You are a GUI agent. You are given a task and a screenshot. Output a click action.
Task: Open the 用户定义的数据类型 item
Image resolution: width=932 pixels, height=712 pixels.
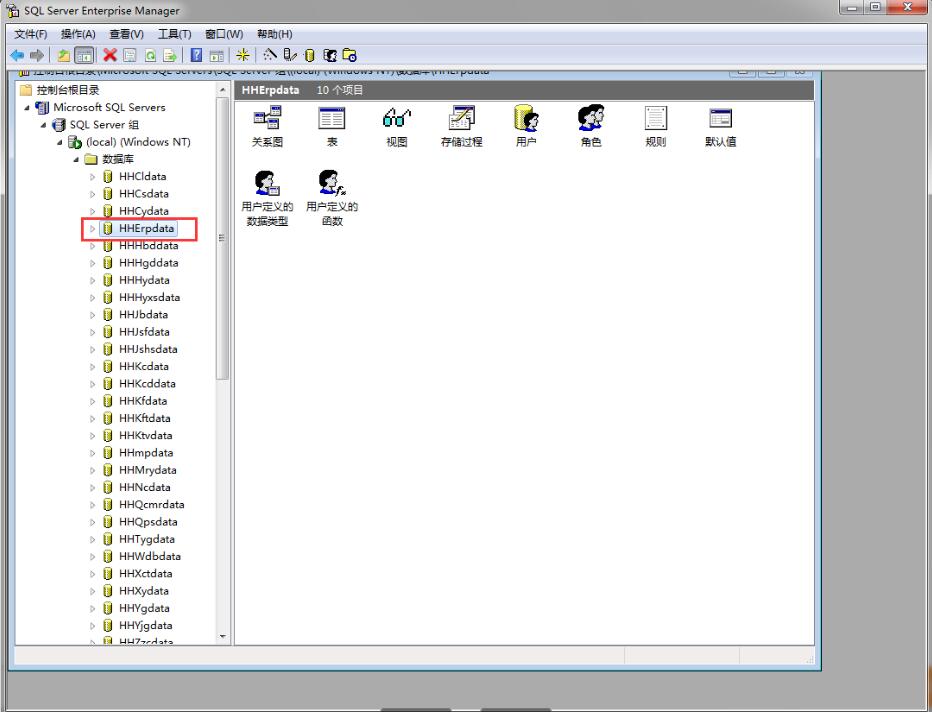pos(267,198)
